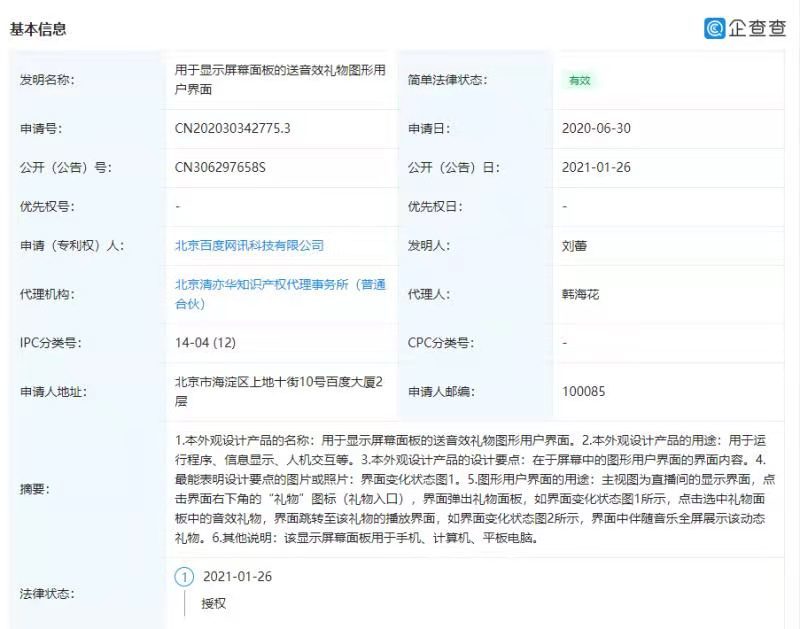The height and width of the screenshot is (629, 800).
Task: Select agent name 韩海花
Action: click(x=580, y=294)
